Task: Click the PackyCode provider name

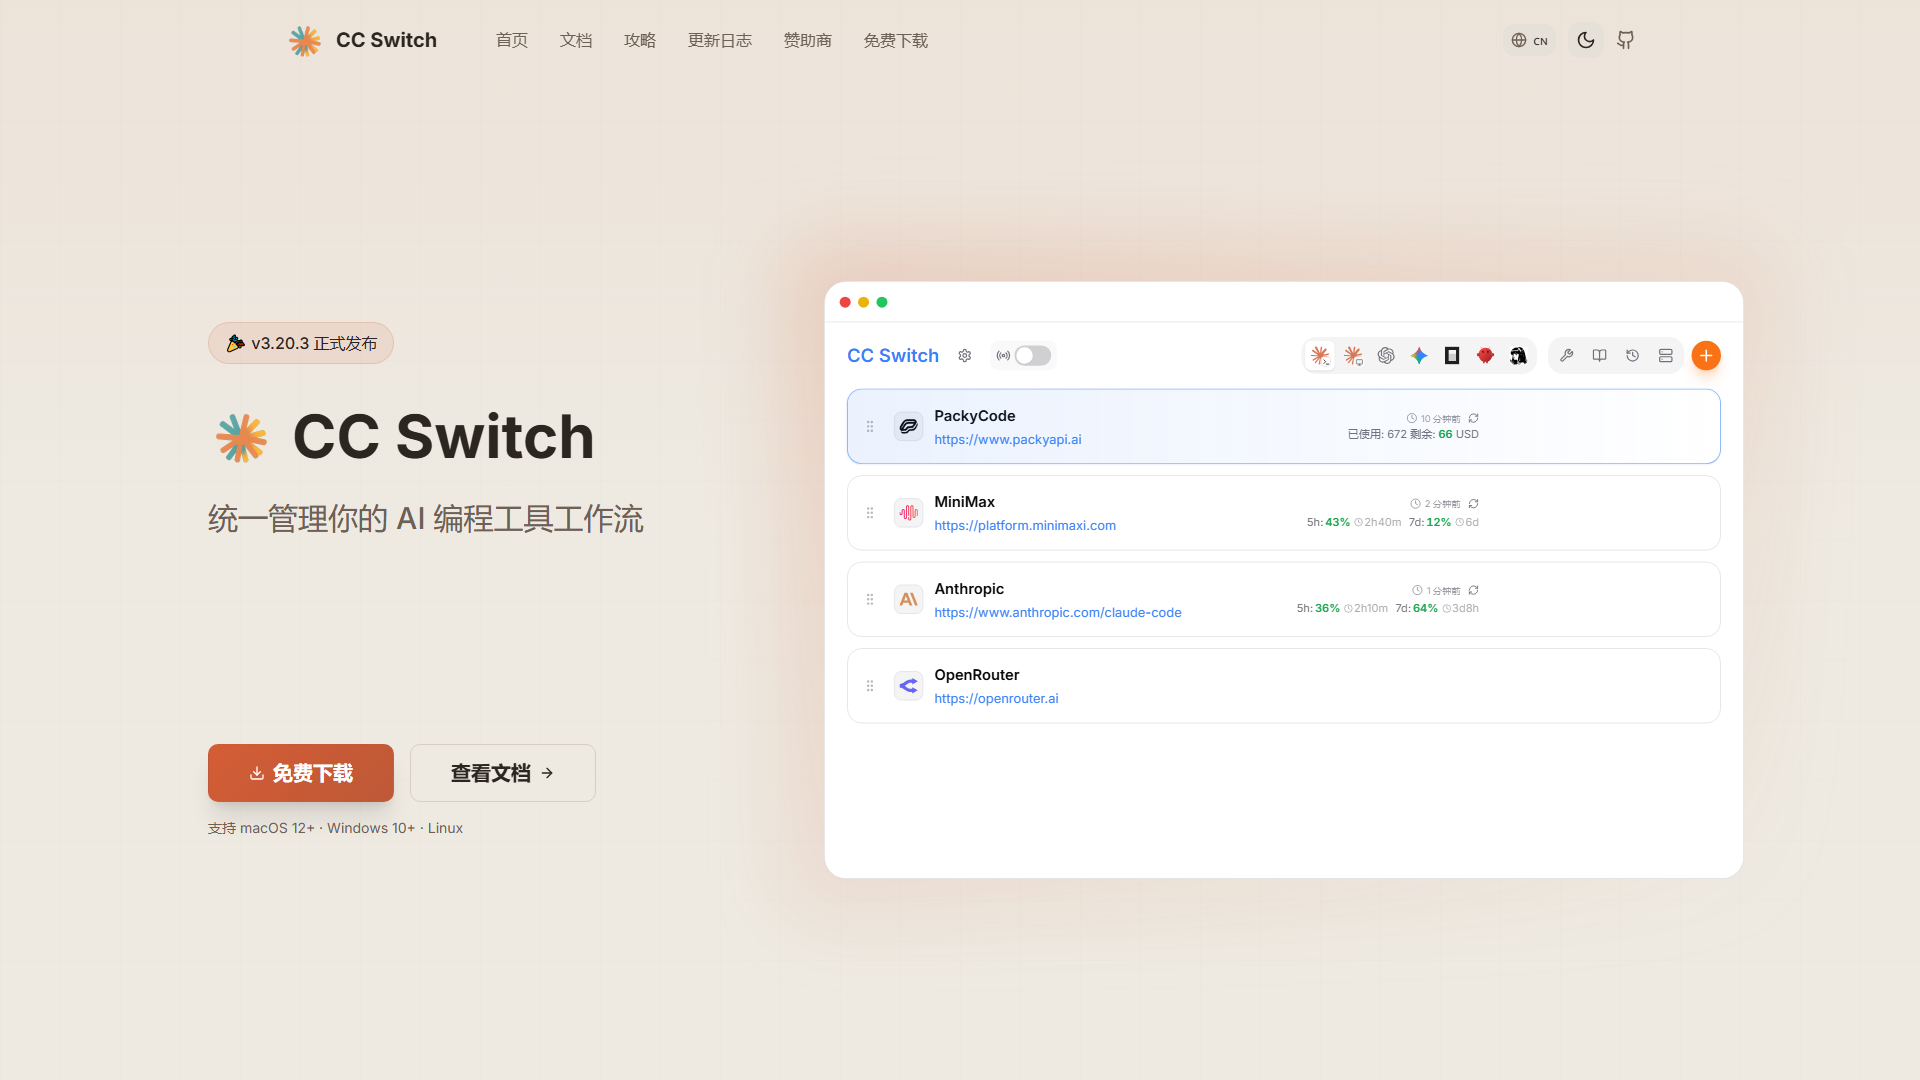Action: tap(975, 416)
